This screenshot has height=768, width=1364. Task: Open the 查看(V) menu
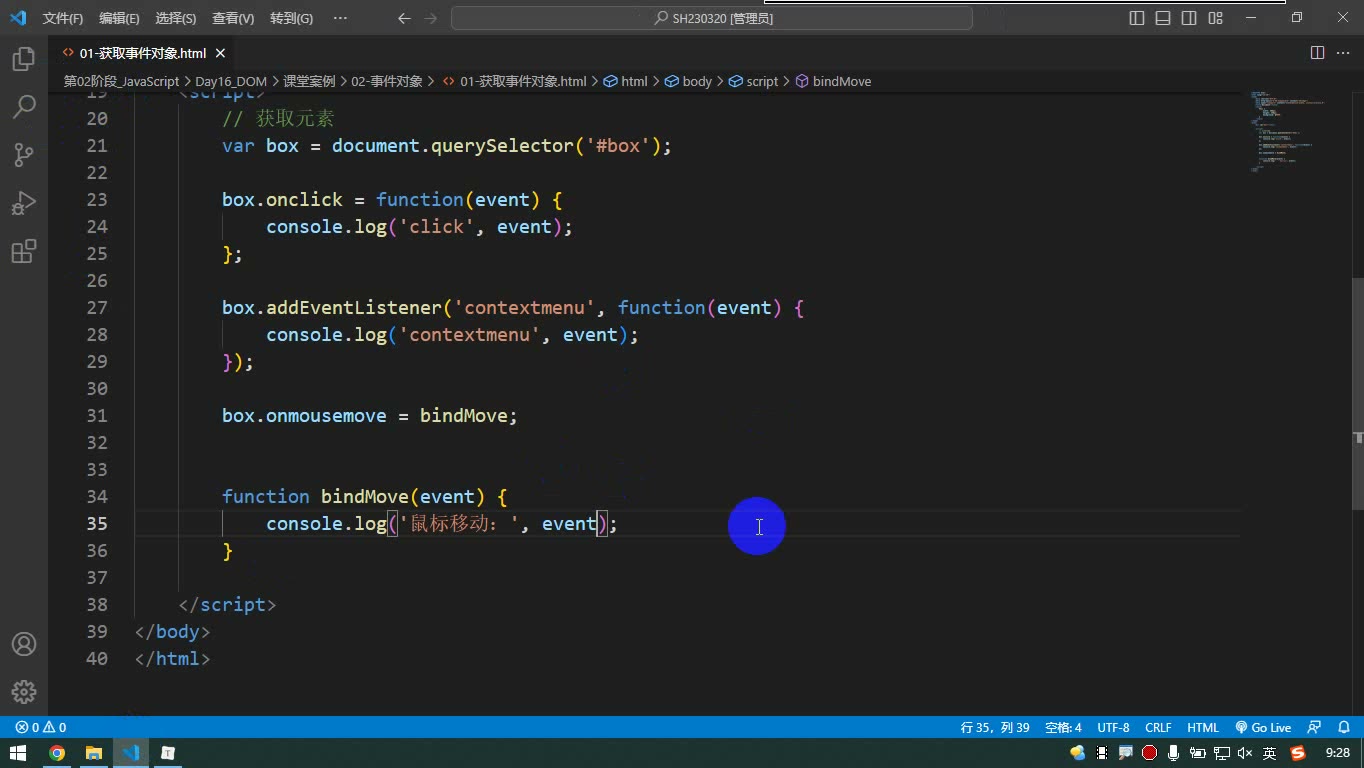point(233,18)
